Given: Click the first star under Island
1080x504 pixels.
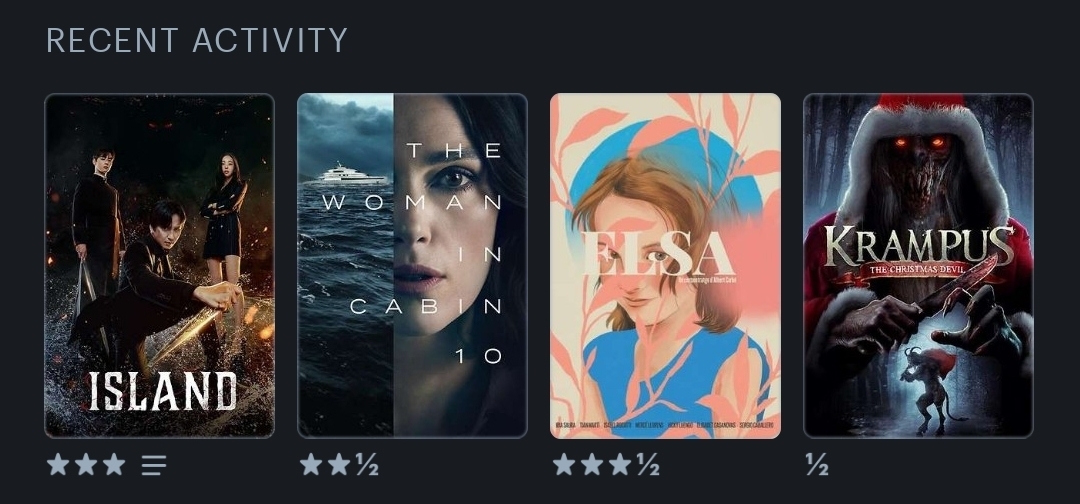Looking at the screenshot, I should [x=58, y=465].
